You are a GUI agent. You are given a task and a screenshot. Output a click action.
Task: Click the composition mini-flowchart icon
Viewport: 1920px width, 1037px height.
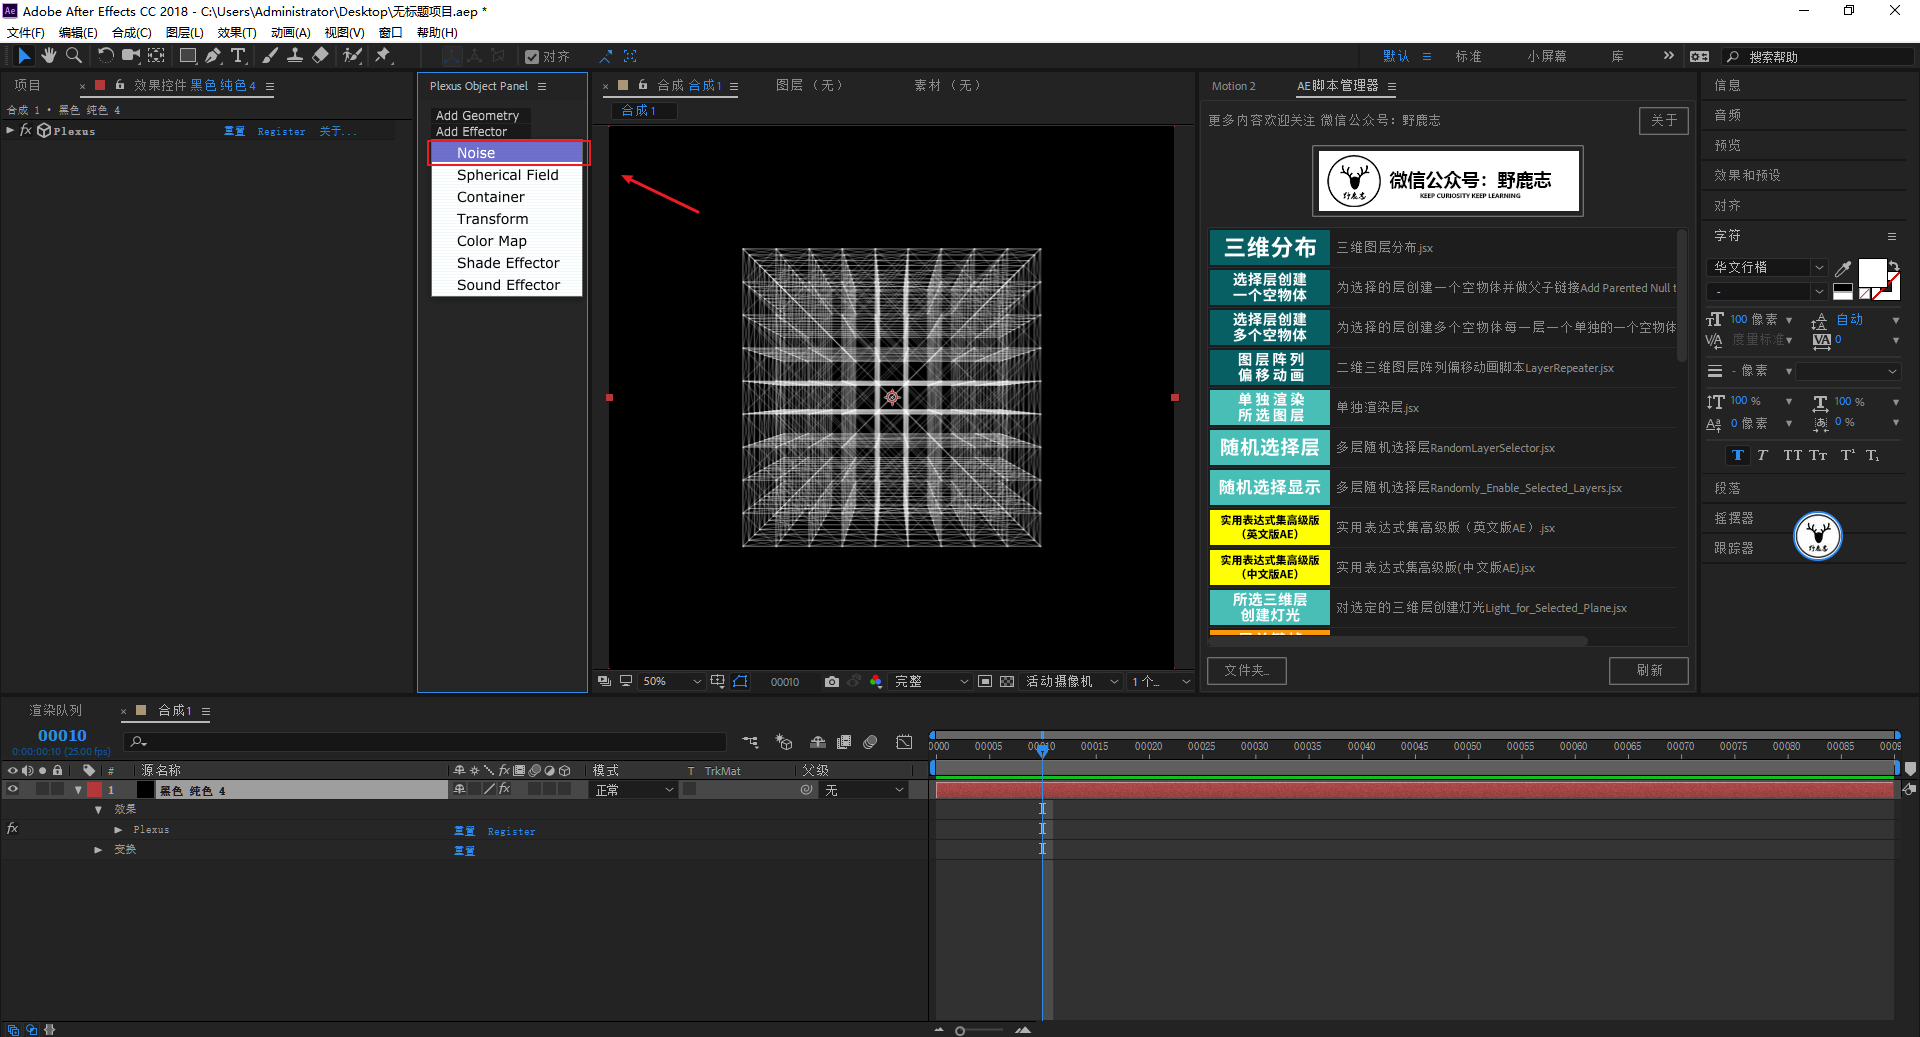[x=750, y=742]
